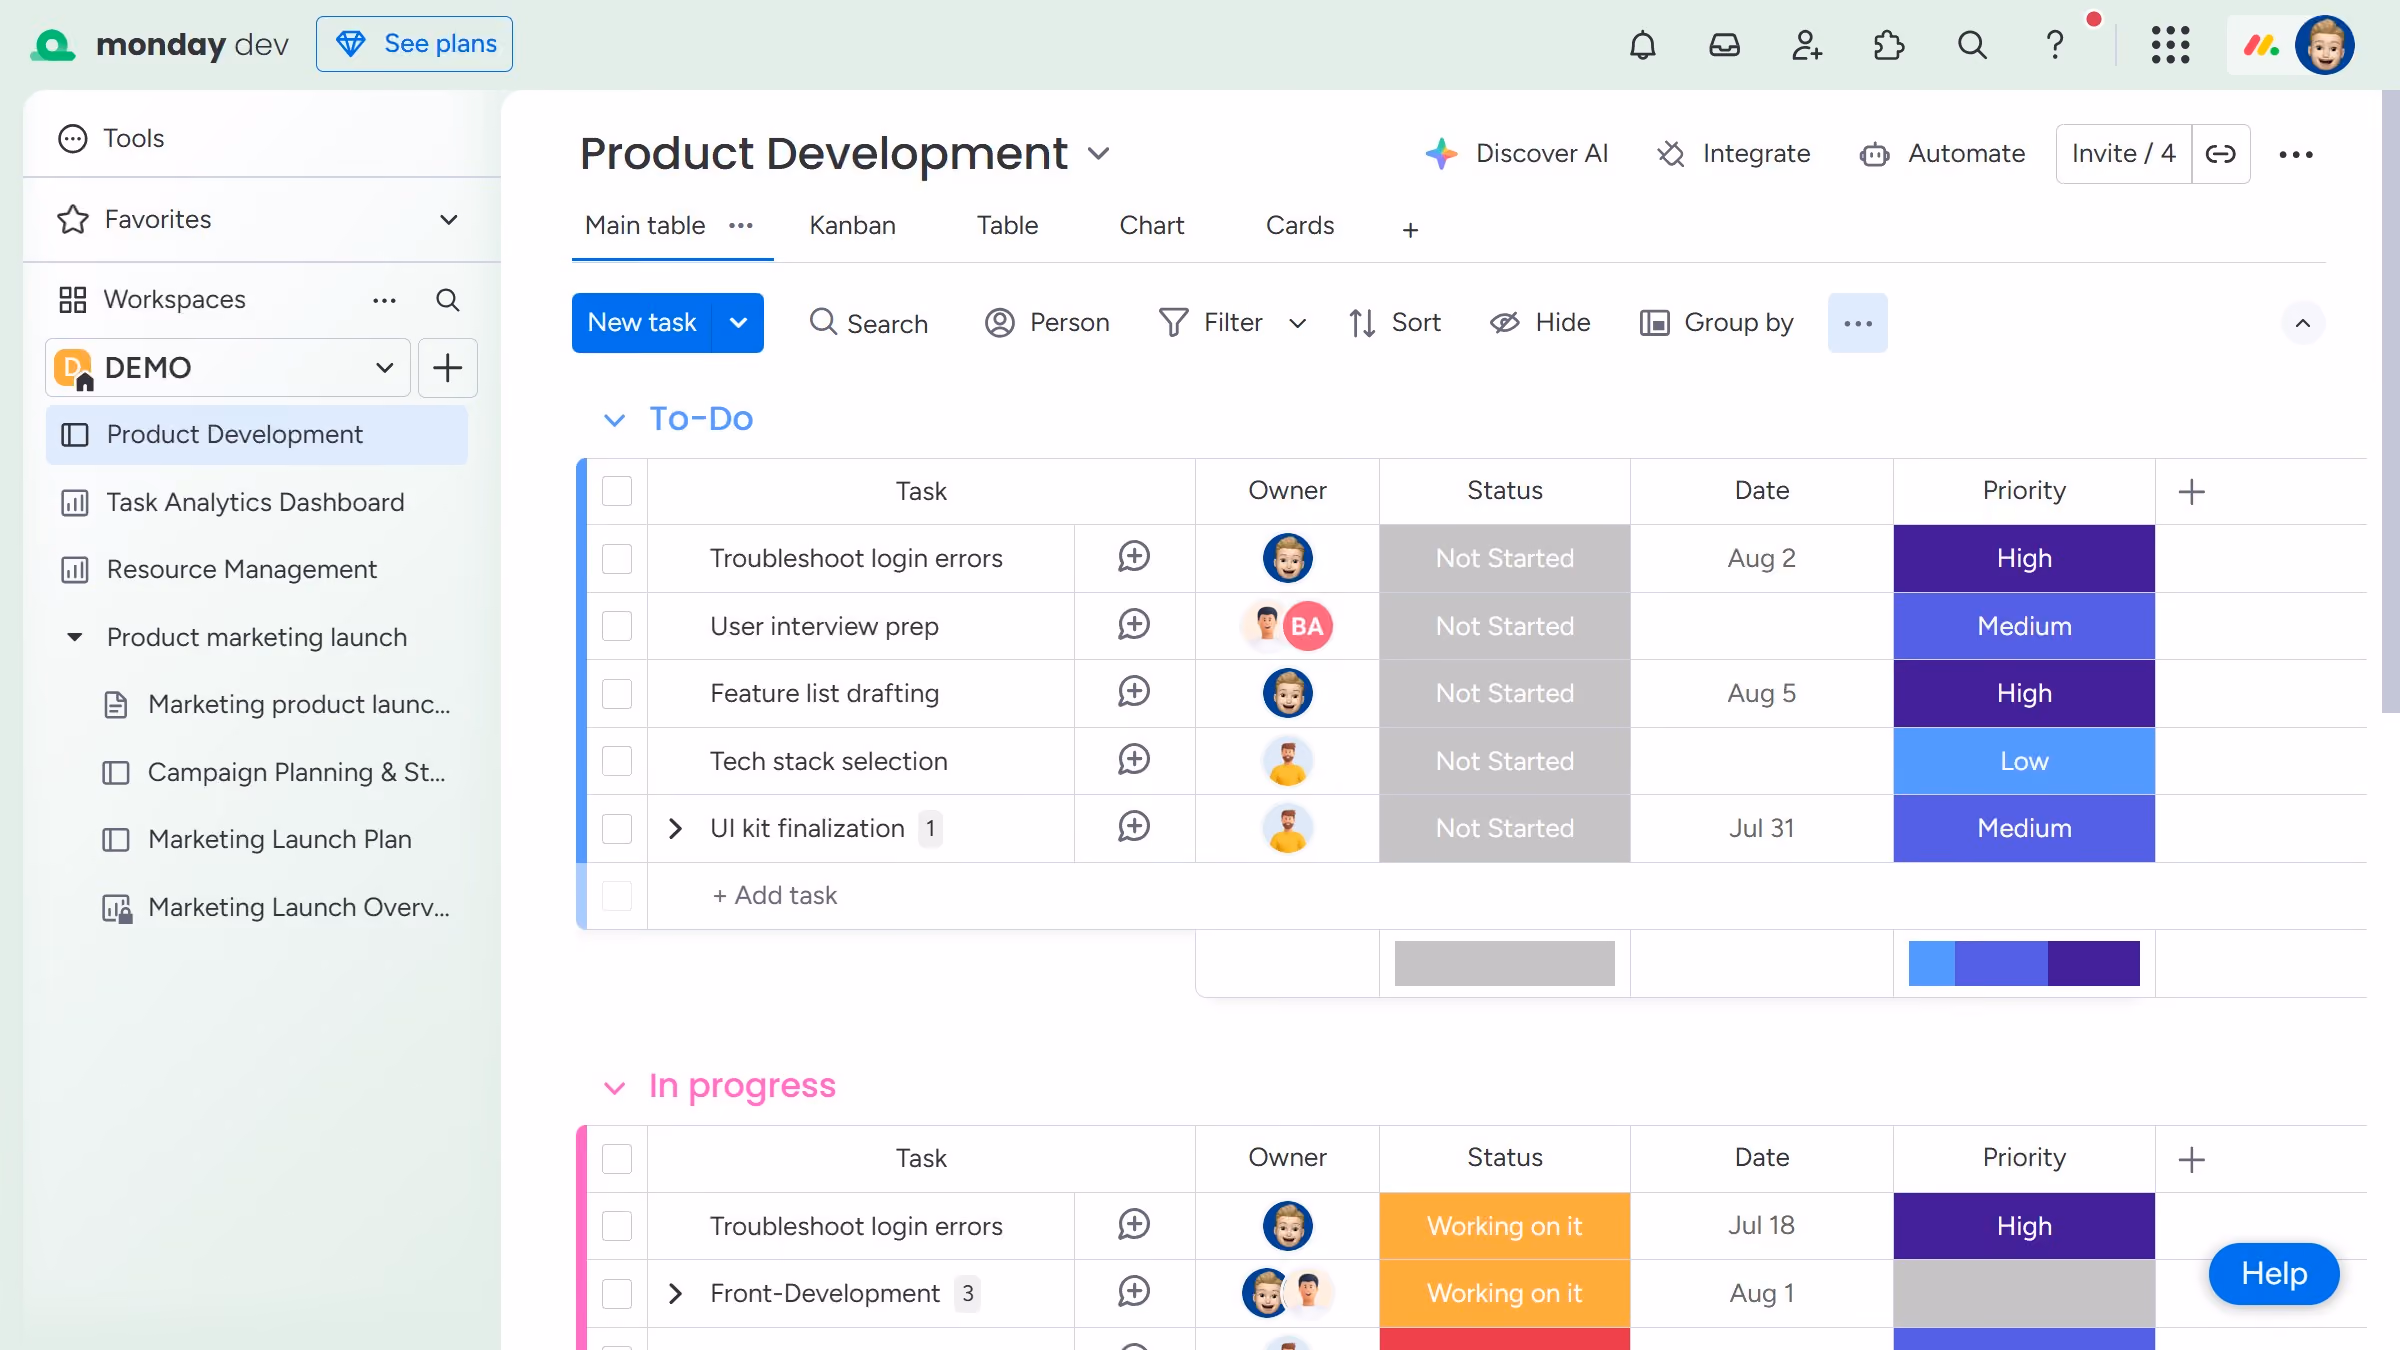Check the User interview prep row
The height and width of the screenshot is (1350, 2400).
(617, 626)
